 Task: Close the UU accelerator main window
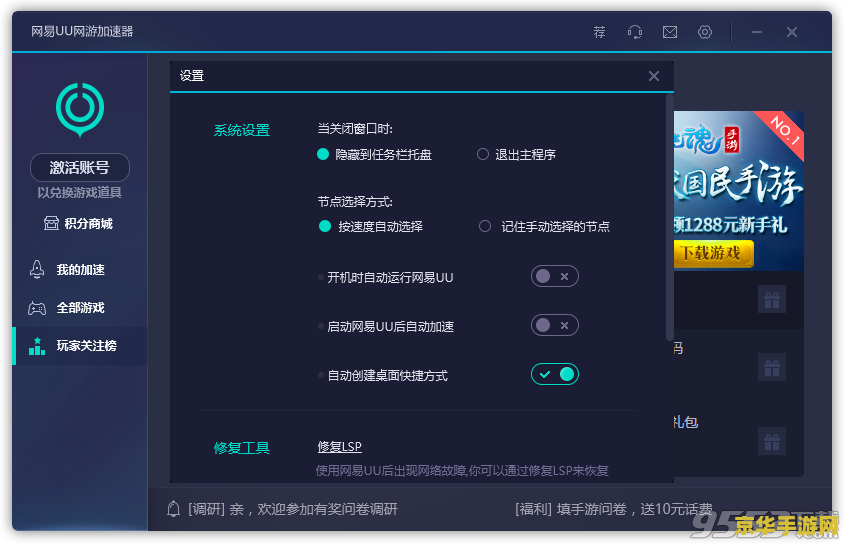point(792,32)
